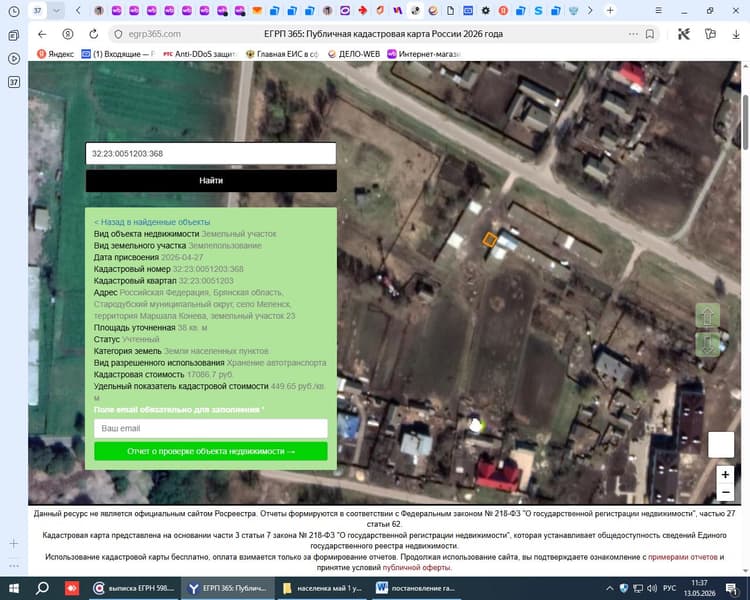Open the ДЕЛО-WEB bookmark
This screenshot has height=600, width=750.
coord(354,54)
